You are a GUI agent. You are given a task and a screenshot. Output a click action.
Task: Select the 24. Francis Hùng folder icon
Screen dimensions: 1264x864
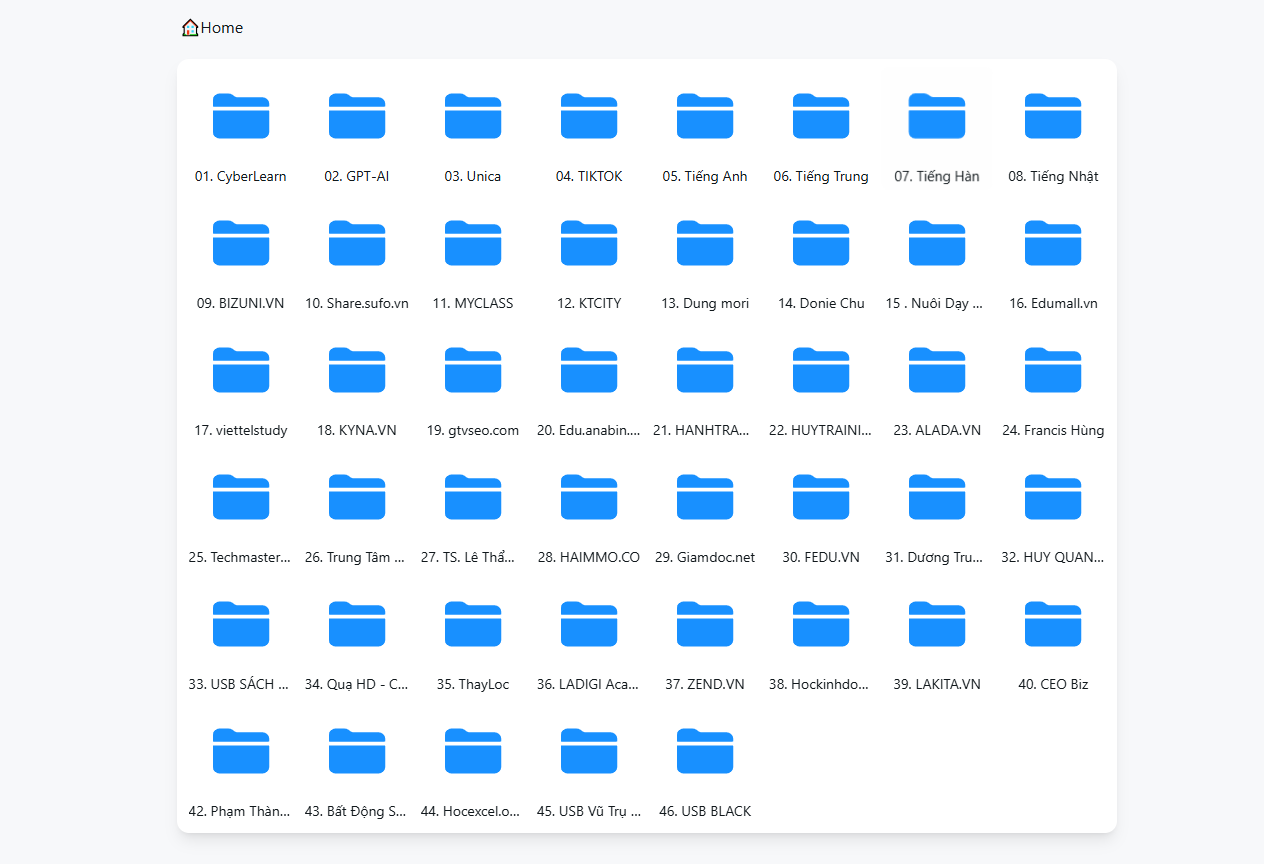point(1053,370)
